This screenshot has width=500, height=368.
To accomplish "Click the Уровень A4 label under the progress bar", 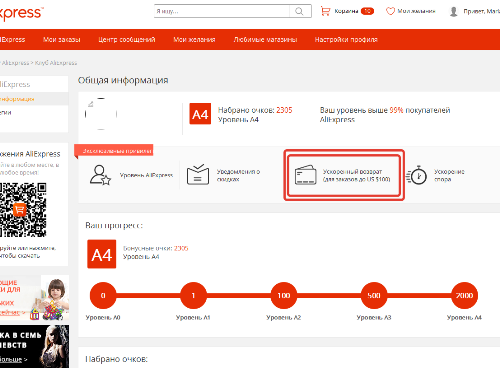I will pos(464,317).
